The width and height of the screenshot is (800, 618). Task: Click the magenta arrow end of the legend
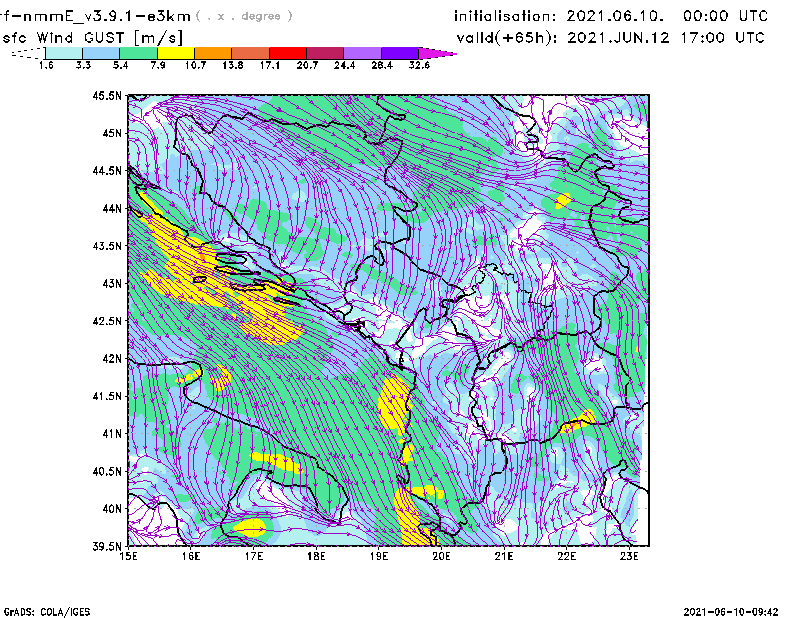(436, 53)
